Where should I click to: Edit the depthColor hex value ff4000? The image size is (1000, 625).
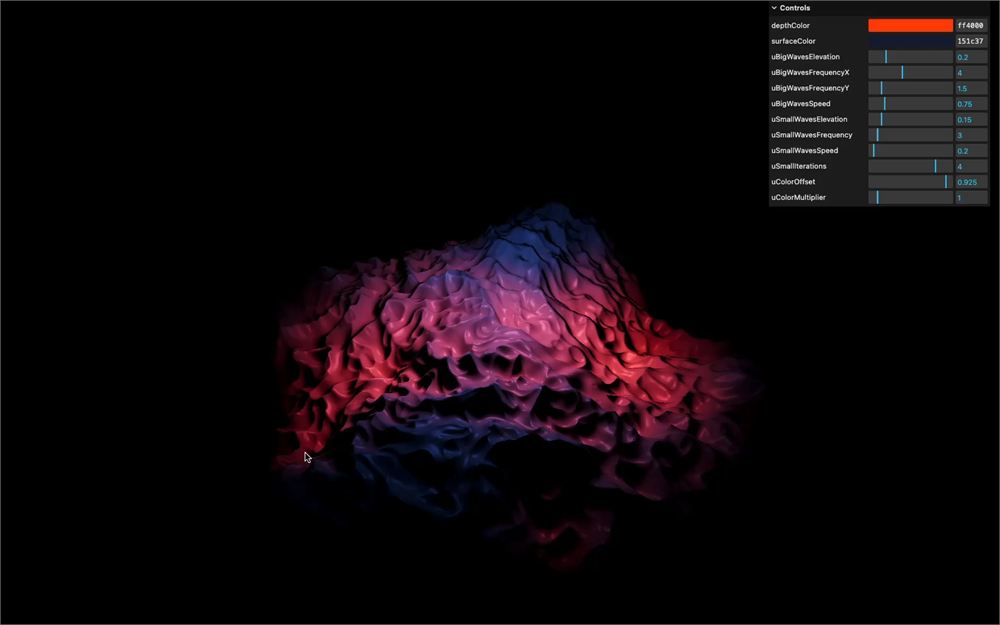[971, 26]
